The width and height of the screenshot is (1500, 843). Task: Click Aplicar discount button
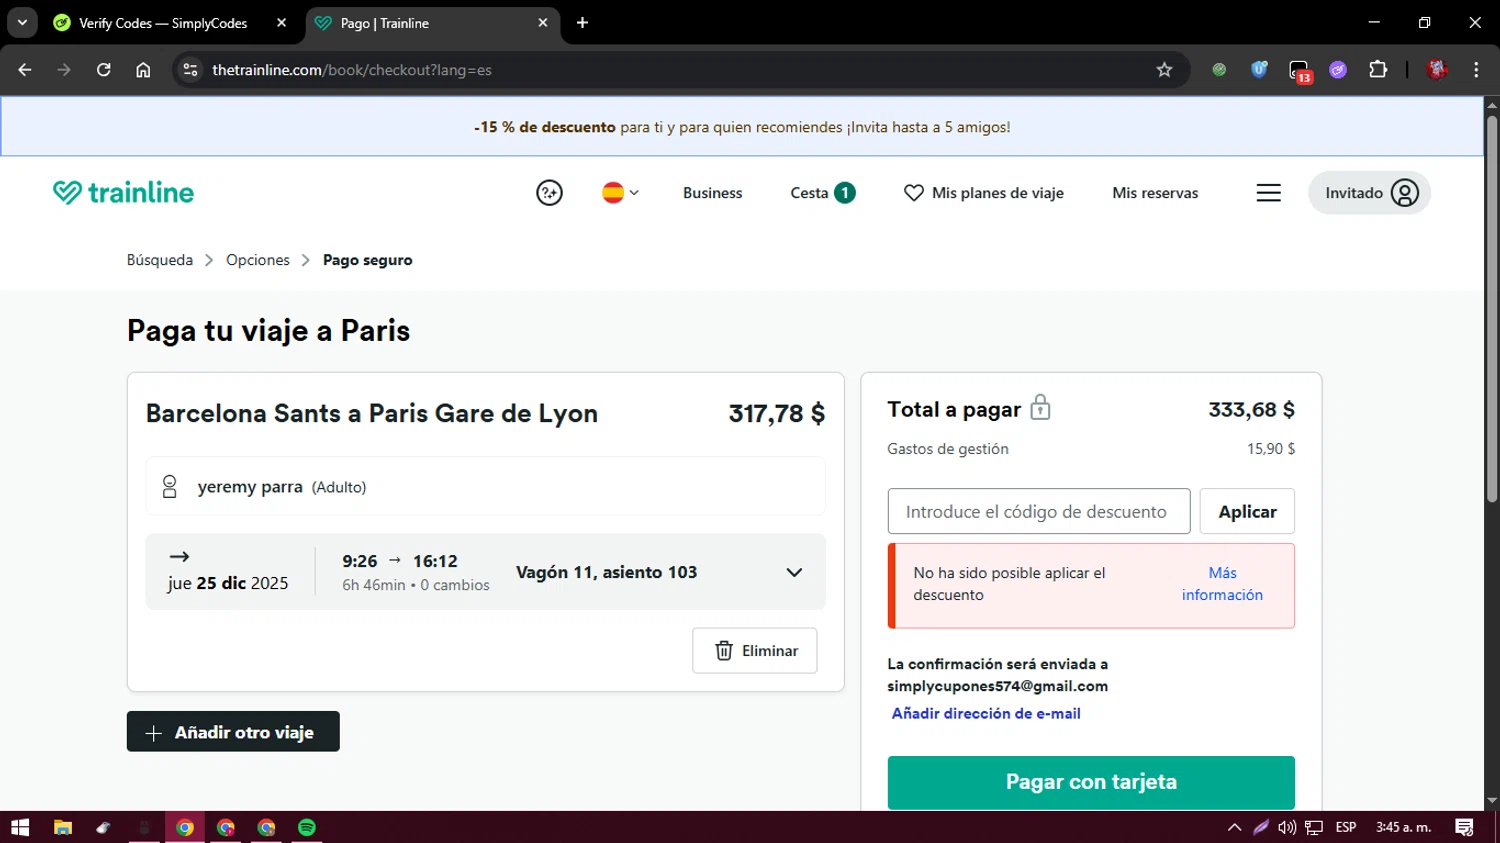coord(1247,511)
